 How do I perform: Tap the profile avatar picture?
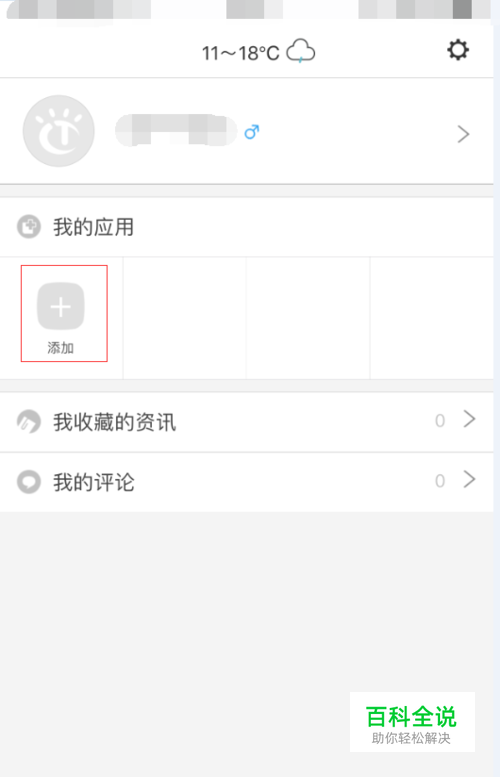(59, 131)
